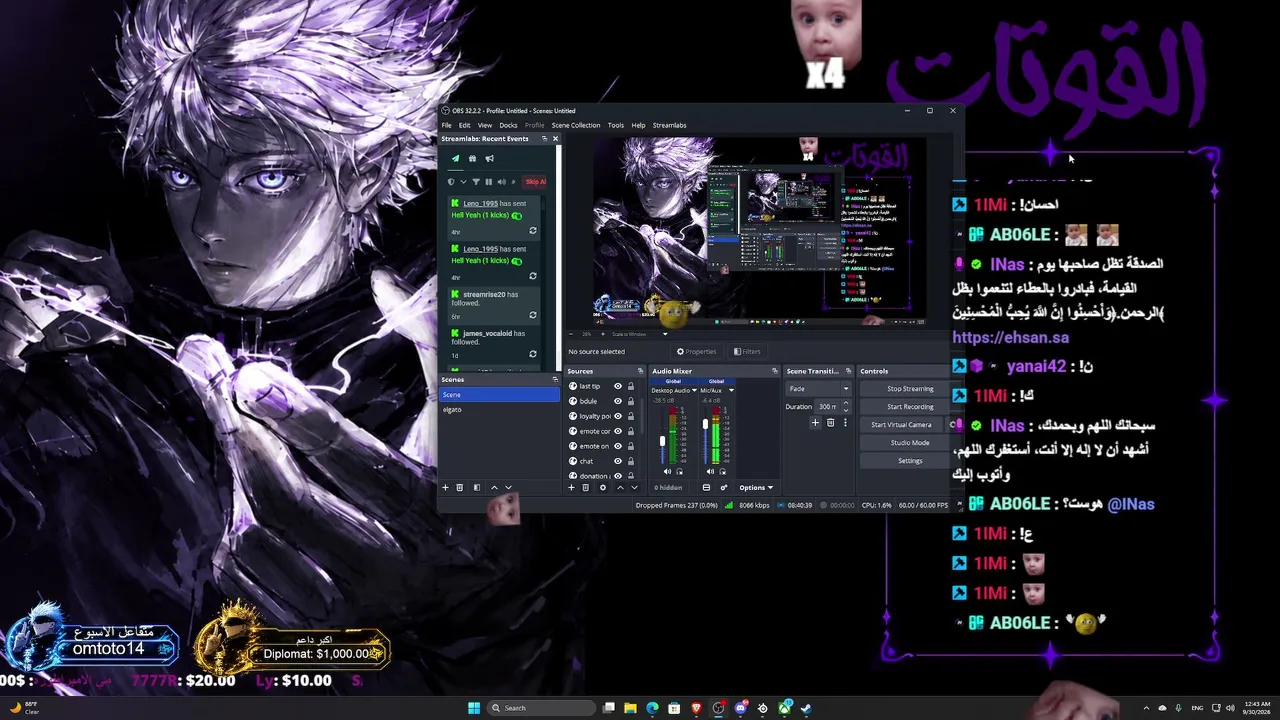1280x720 pixels.
Task: Hide the chat source
Action: coord(618,461)
